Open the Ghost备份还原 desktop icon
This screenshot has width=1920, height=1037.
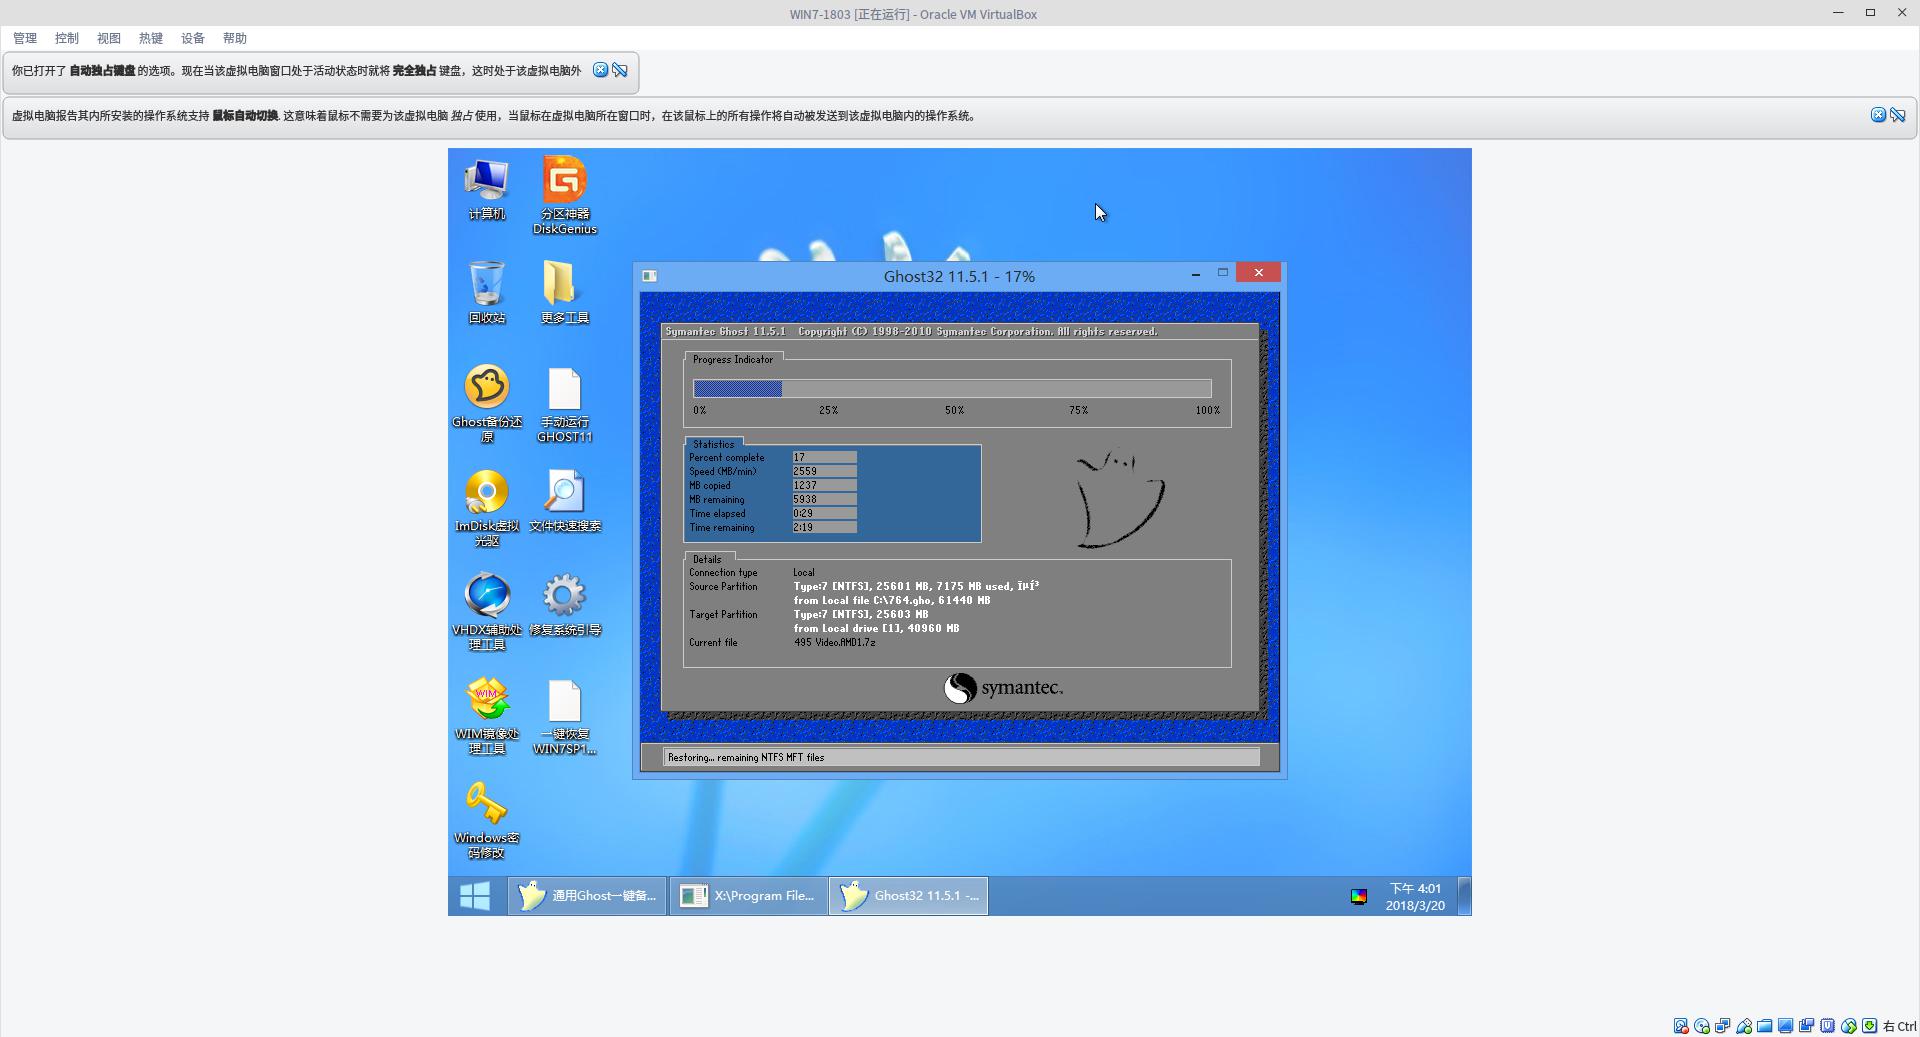(487, 388)
